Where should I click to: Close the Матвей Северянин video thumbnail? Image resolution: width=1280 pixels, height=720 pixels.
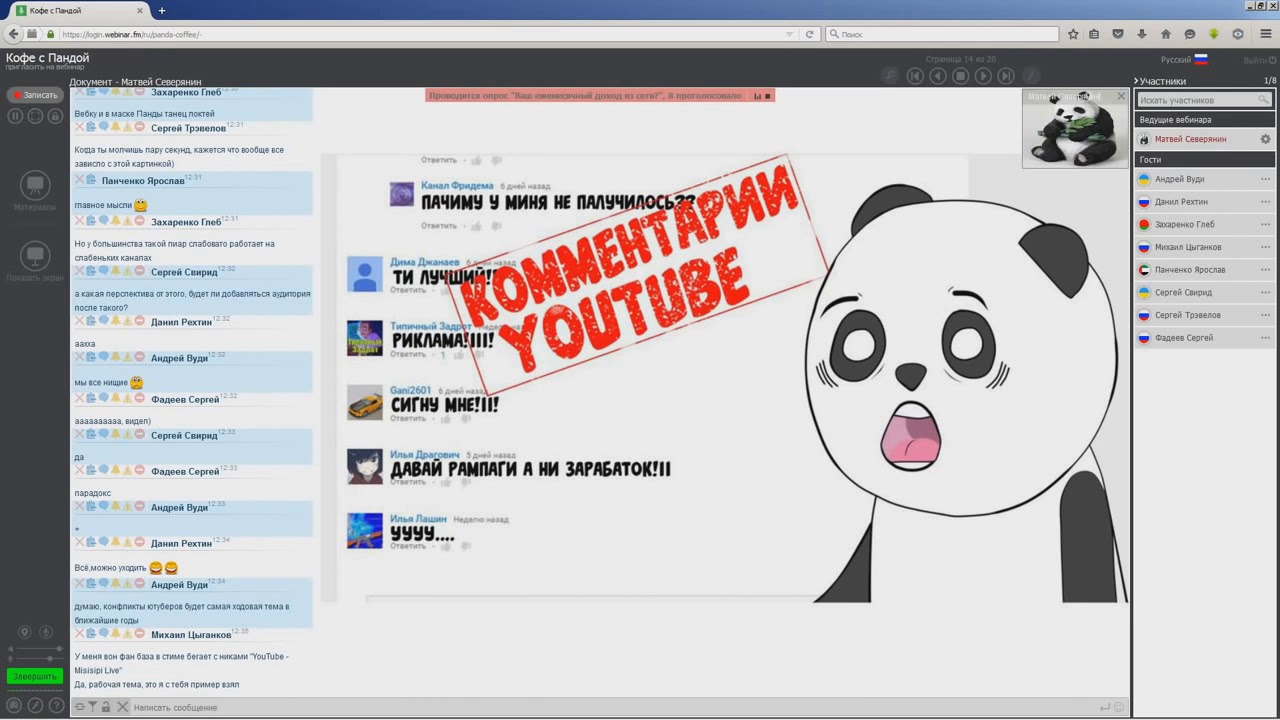pos(1121,97)
